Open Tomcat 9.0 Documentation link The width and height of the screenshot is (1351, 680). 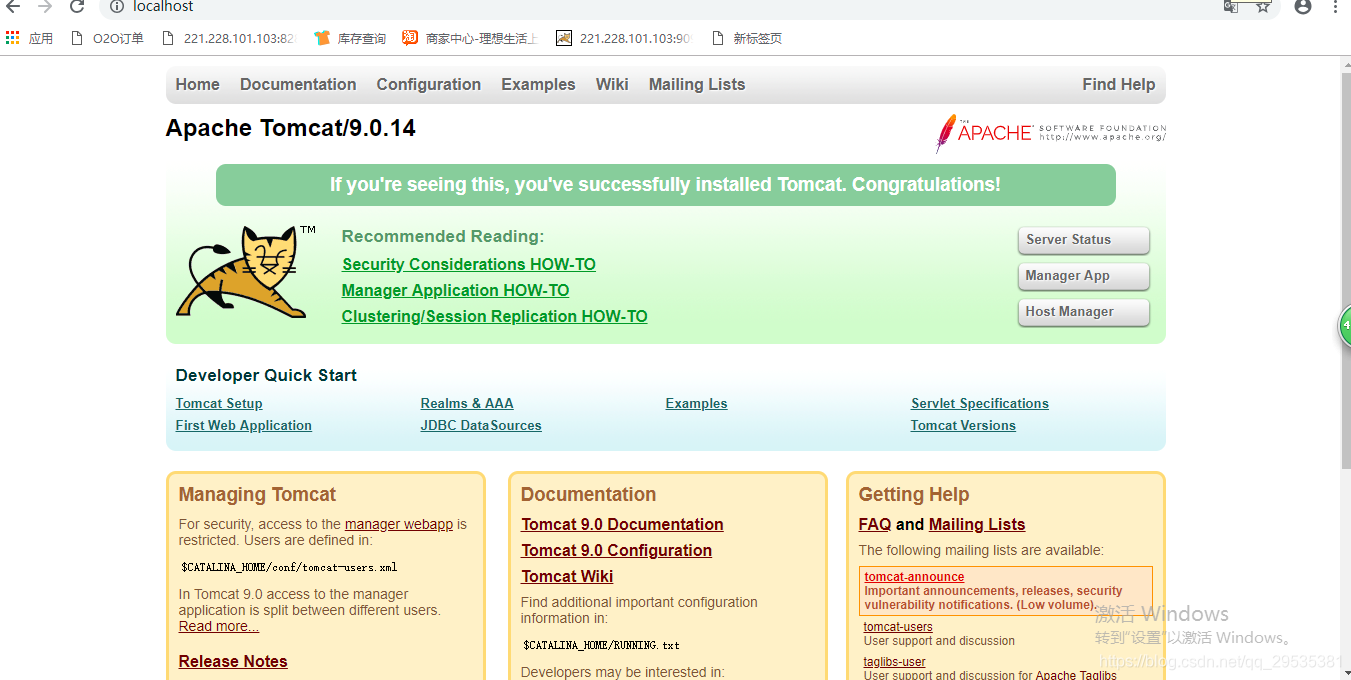coord(622,525)
